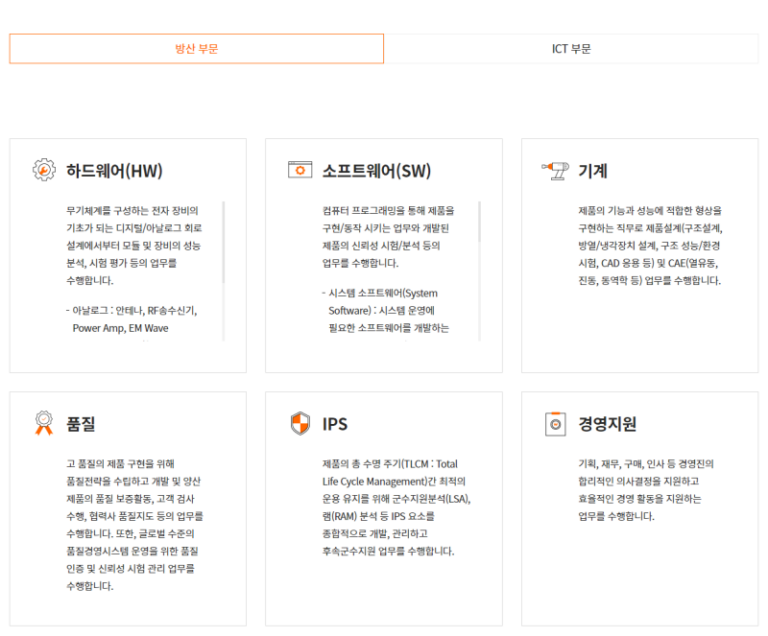The width and height of the screenshot is (768, 636).
Task: Click the 경영지원 description paragraph
Action: (646, 490)
